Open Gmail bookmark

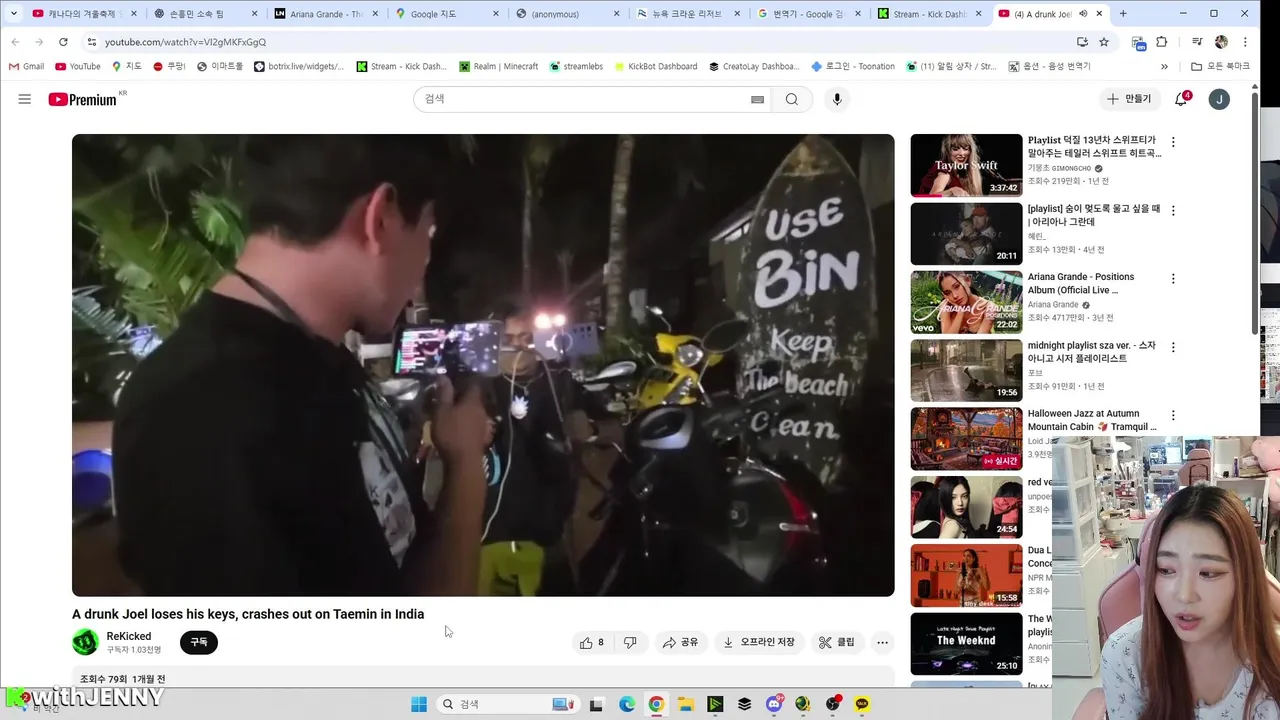coord(26,66)
